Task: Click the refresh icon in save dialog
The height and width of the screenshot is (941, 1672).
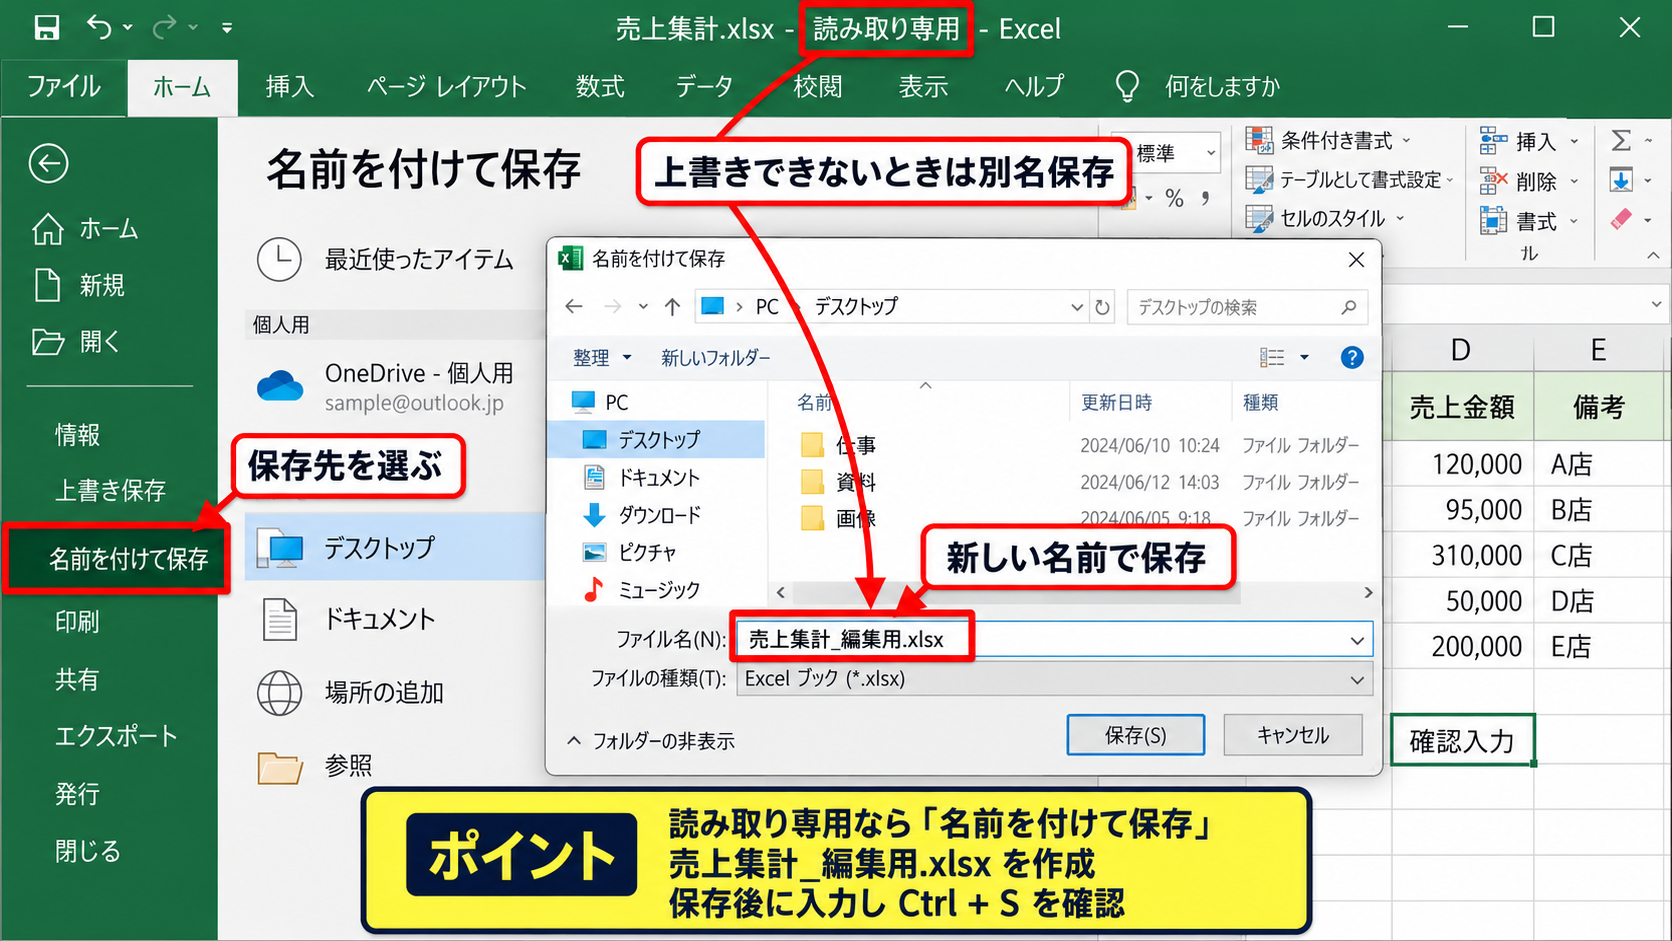Action: click(1102, 307)
